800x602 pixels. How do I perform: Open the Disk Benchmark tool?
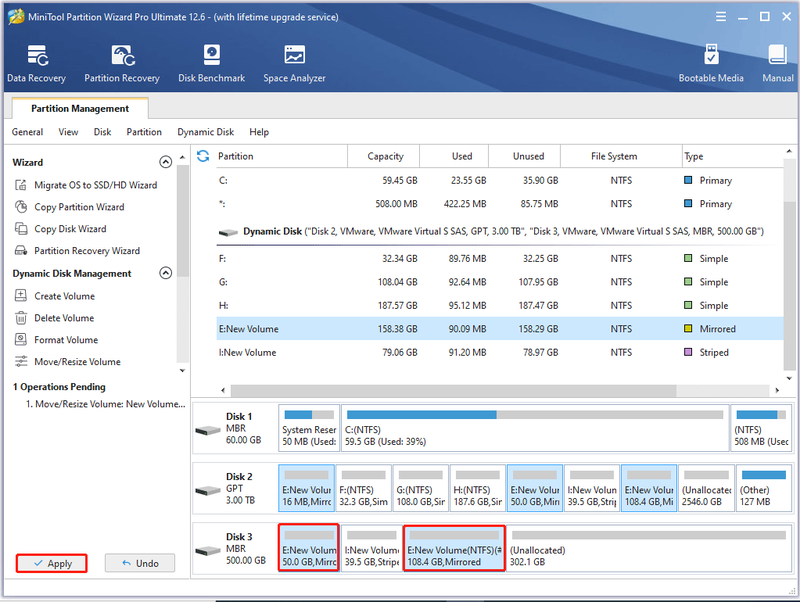[x=211, y=63]
